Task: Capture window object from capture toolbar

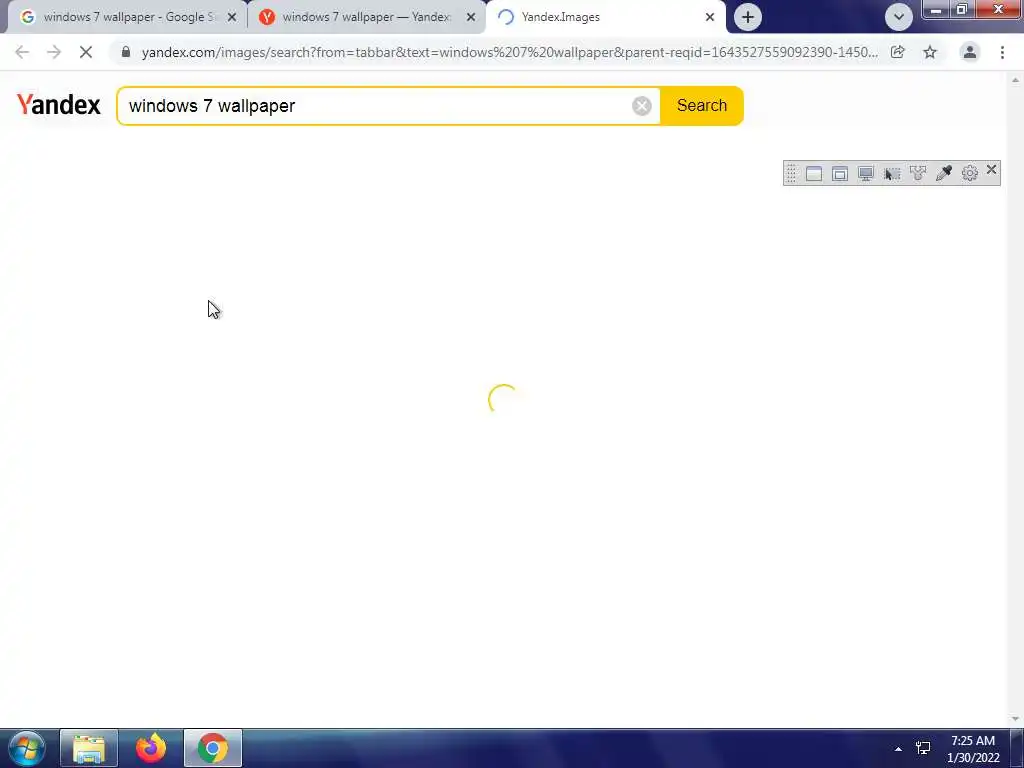Action: tap(840, 173)
